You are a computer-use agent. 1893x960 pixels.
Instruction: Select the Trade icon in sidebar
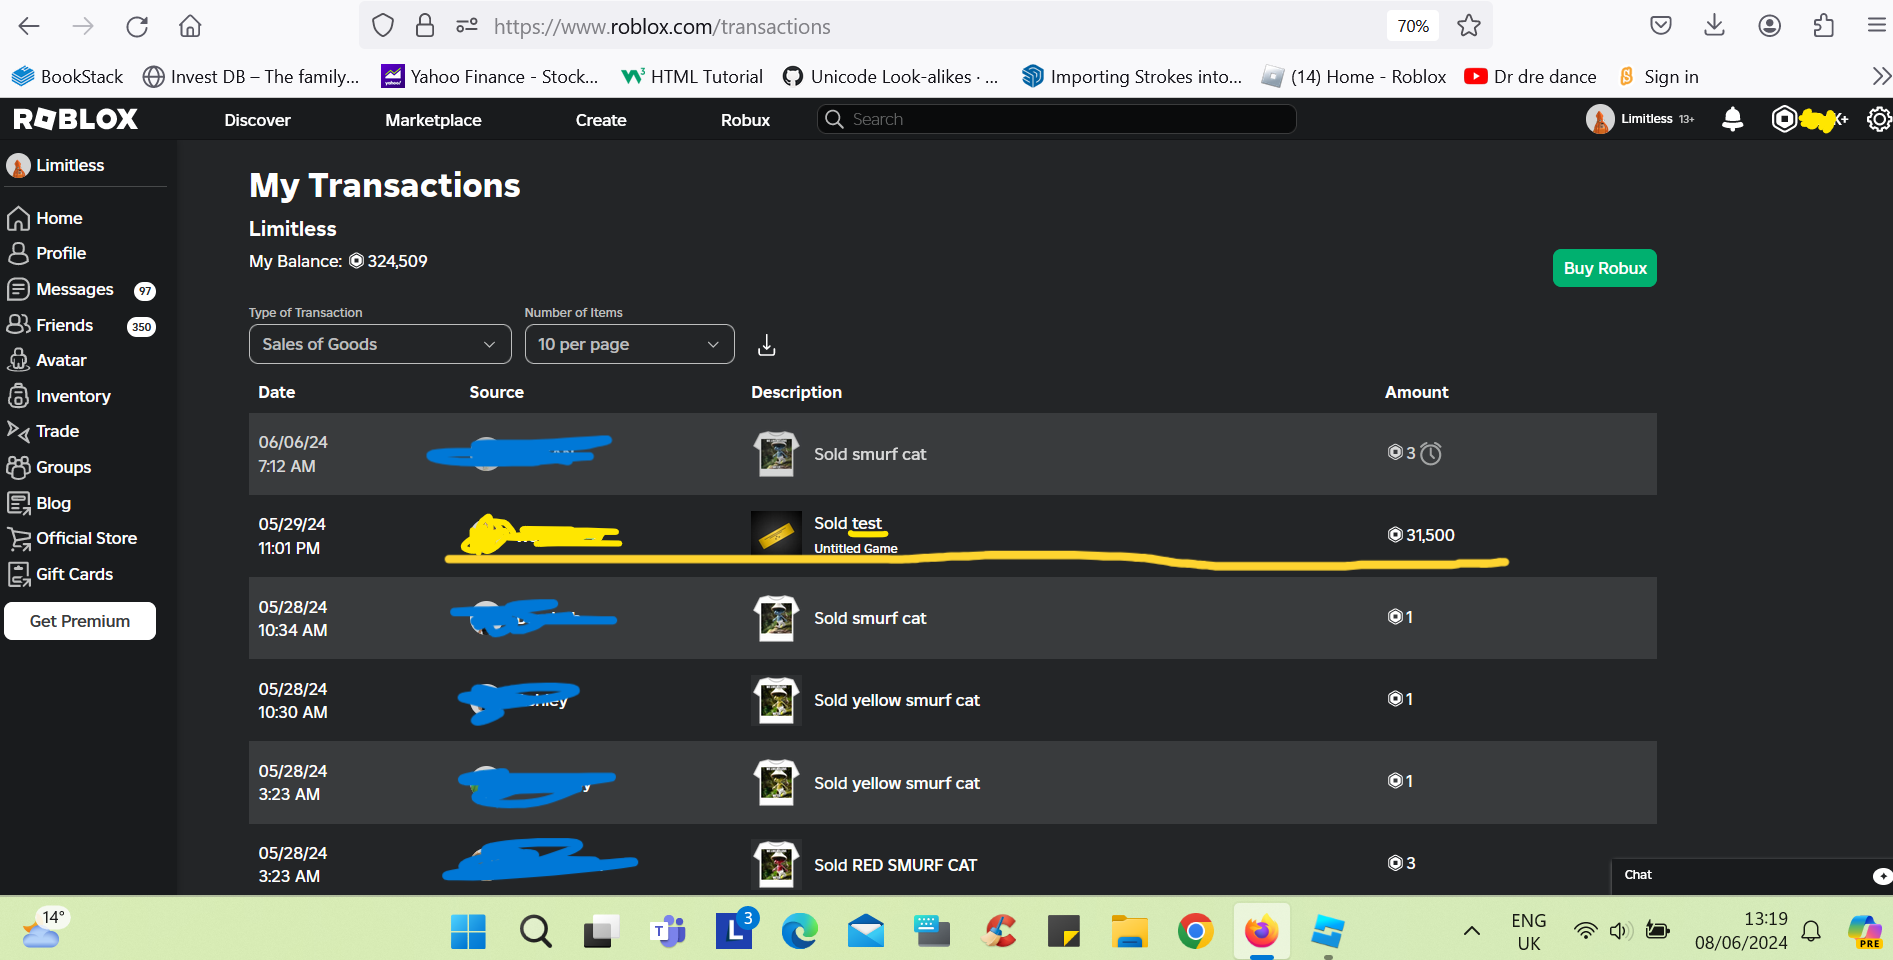19,431
